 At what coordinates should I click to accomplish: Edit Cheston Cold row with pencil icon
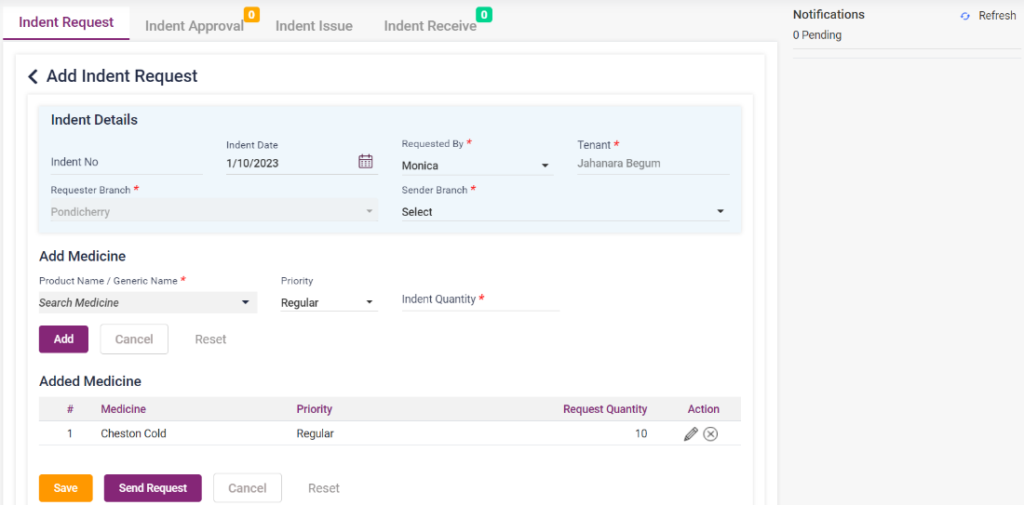click(x=690, y=434)
